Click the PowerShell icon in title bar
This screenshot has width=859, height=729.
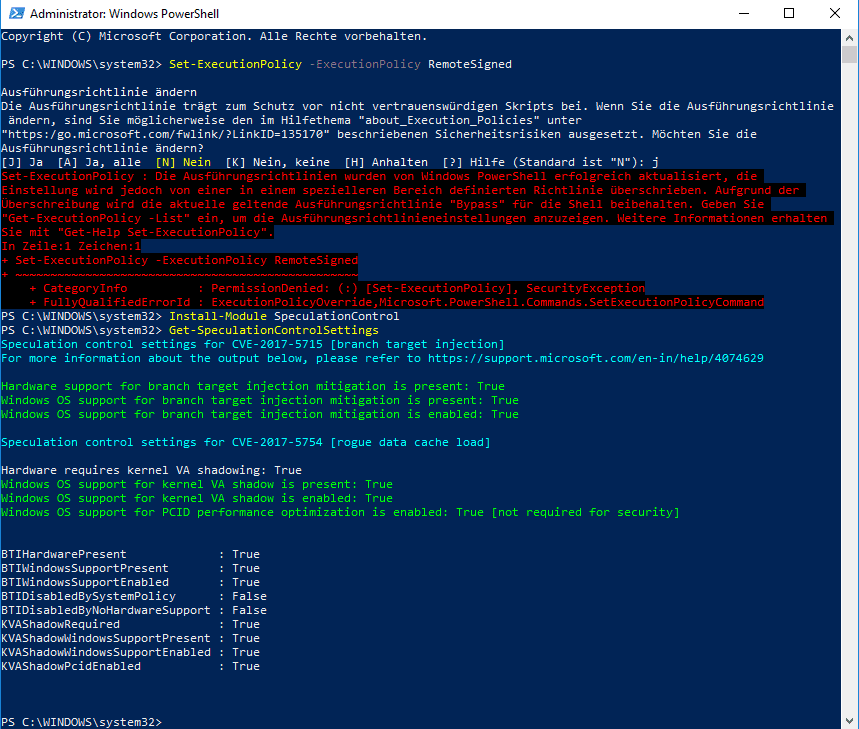point(16,13)
